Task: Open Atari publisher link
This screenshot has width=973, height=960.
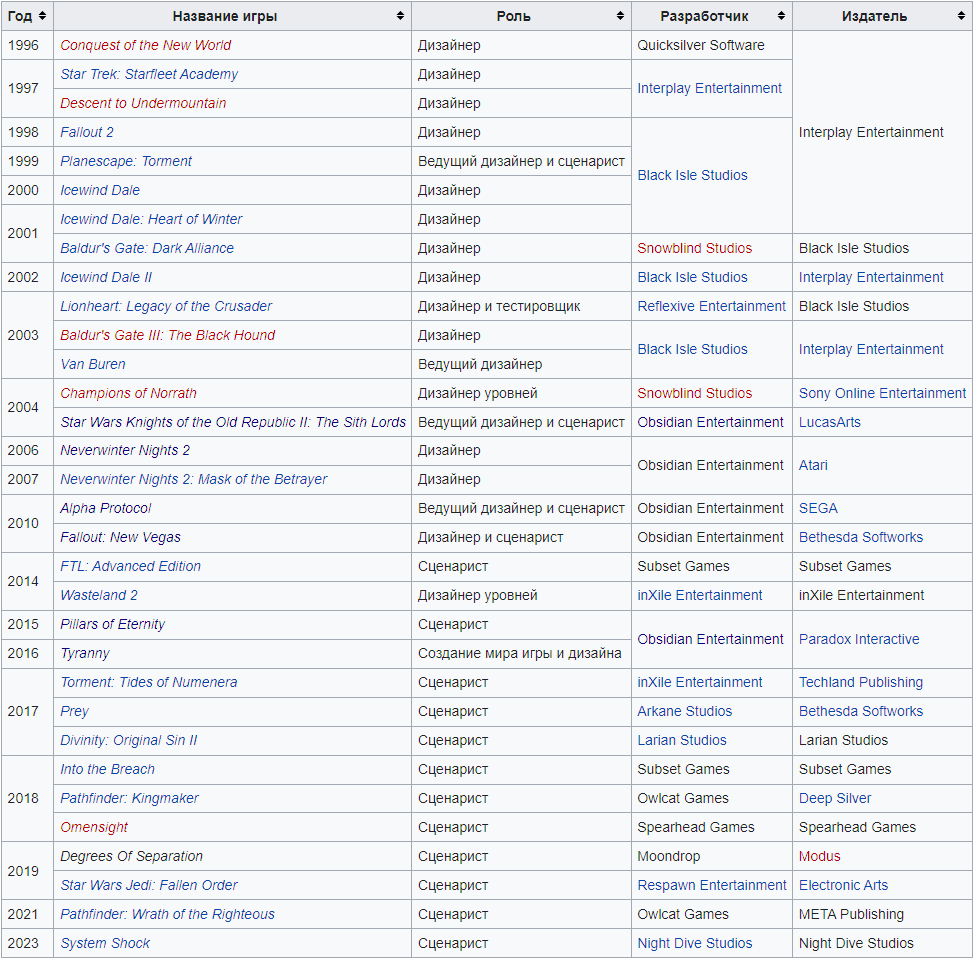Action: click(x=813, y=465)
